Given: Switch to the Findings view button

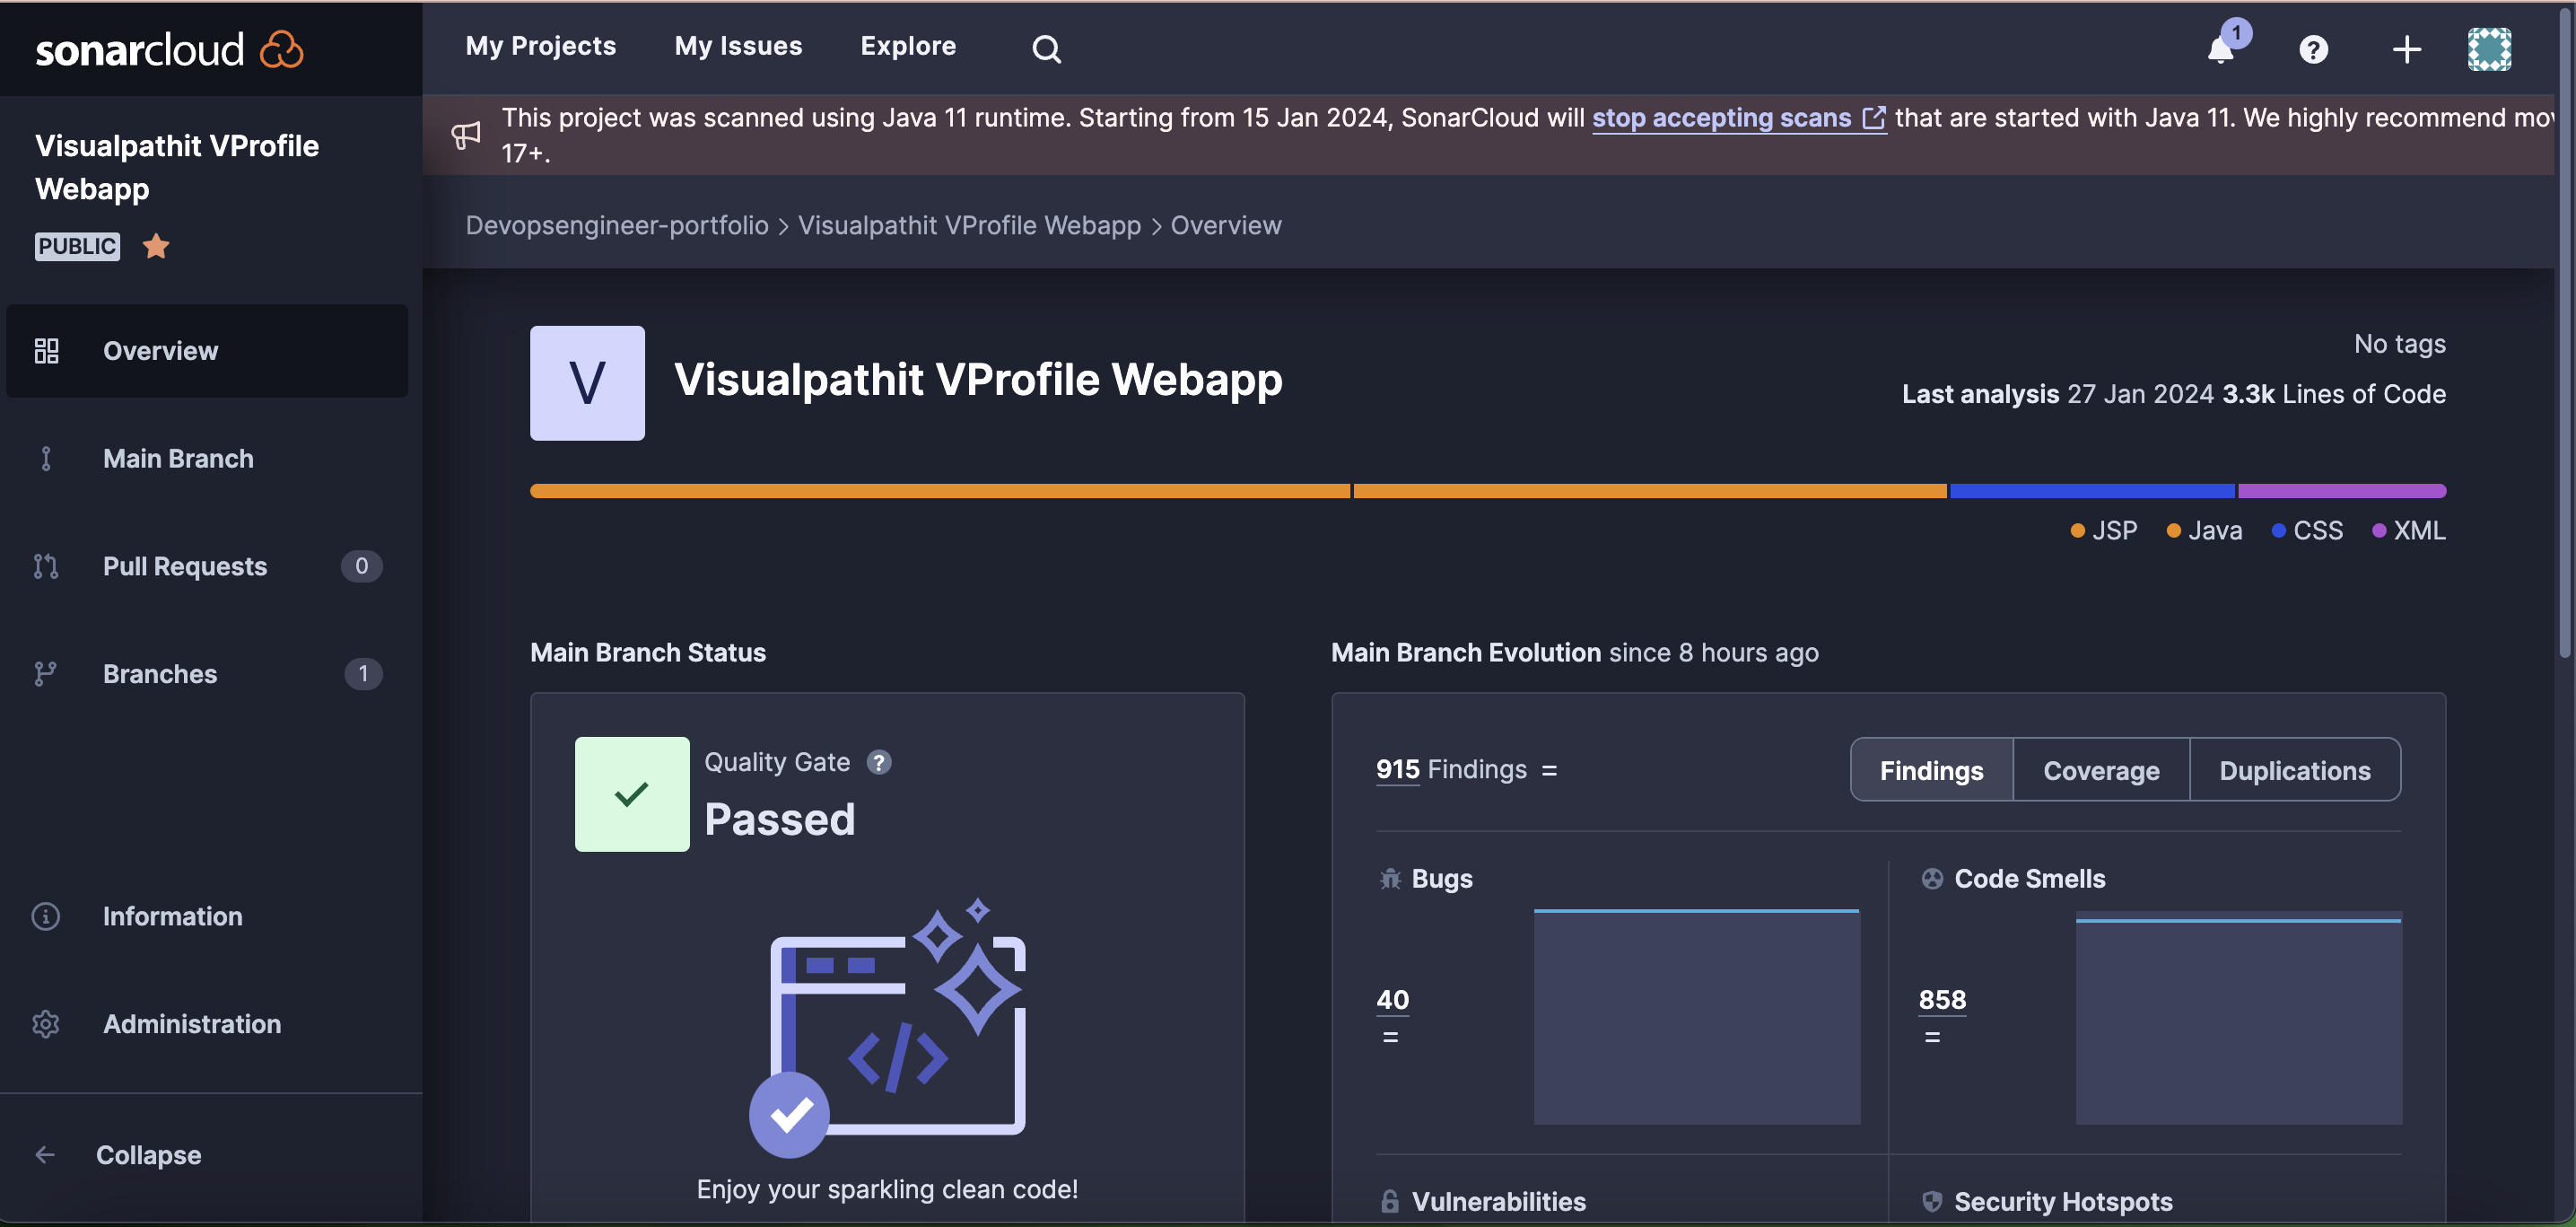Looking at the screenshot, I should (1931, 770).
